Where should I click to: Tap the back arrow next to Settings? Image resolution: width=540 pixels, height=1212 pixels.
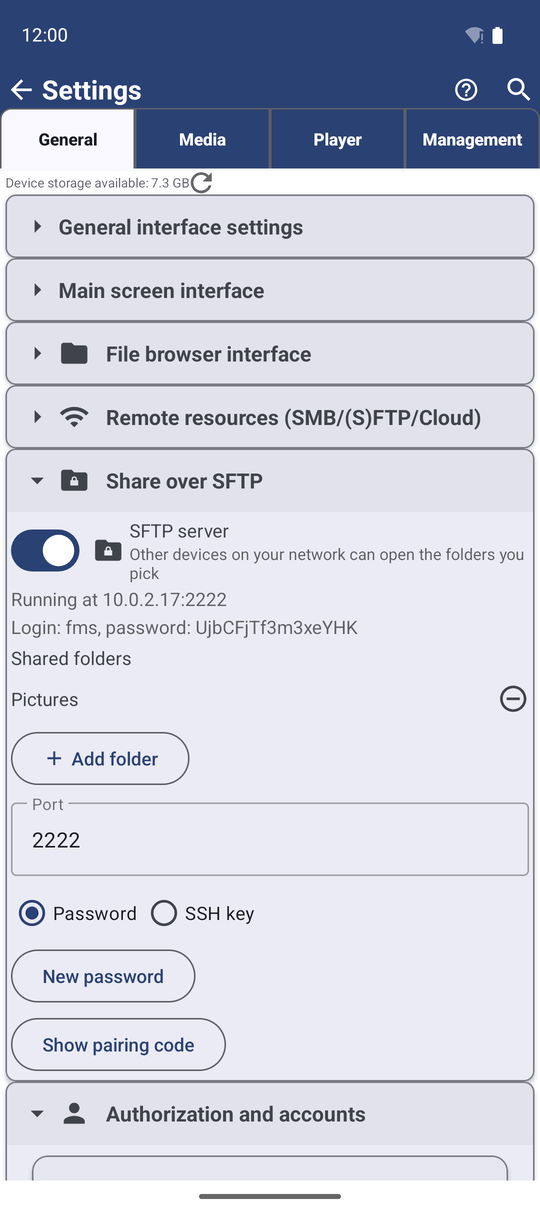point(21,90)
